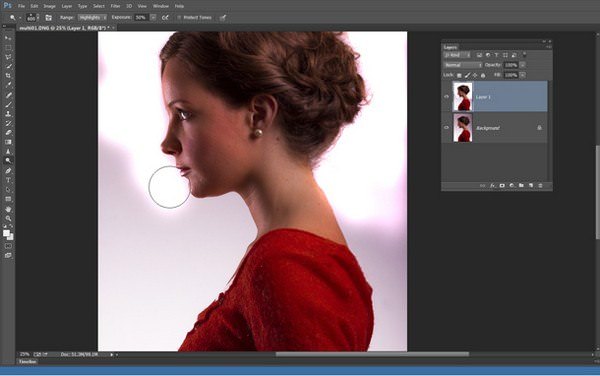Open the brush panel toggle in options bar
600x376 pixels.
click(x=49, y=18)
